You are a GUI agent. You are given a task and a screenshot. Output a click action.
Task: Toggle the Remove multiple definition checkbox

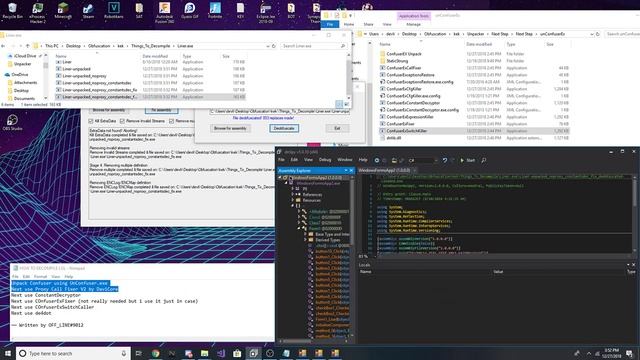tap(171, 121)
